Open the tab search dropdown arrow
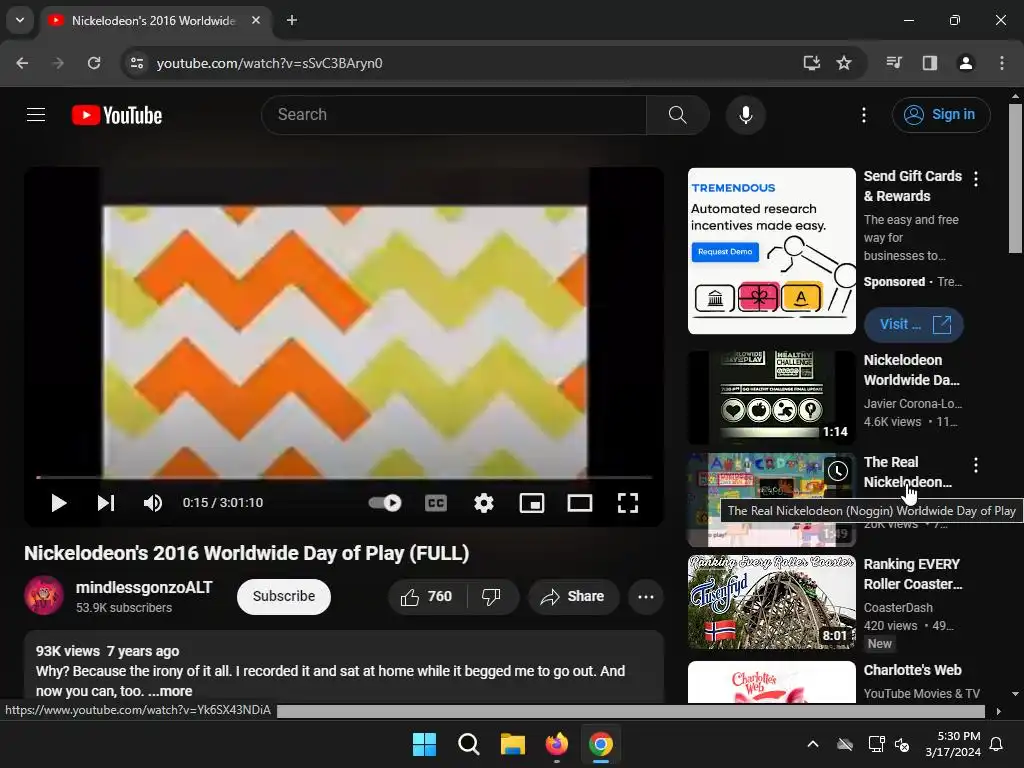Viewport: 1024px width, 768px height. (x=20, y=20)
